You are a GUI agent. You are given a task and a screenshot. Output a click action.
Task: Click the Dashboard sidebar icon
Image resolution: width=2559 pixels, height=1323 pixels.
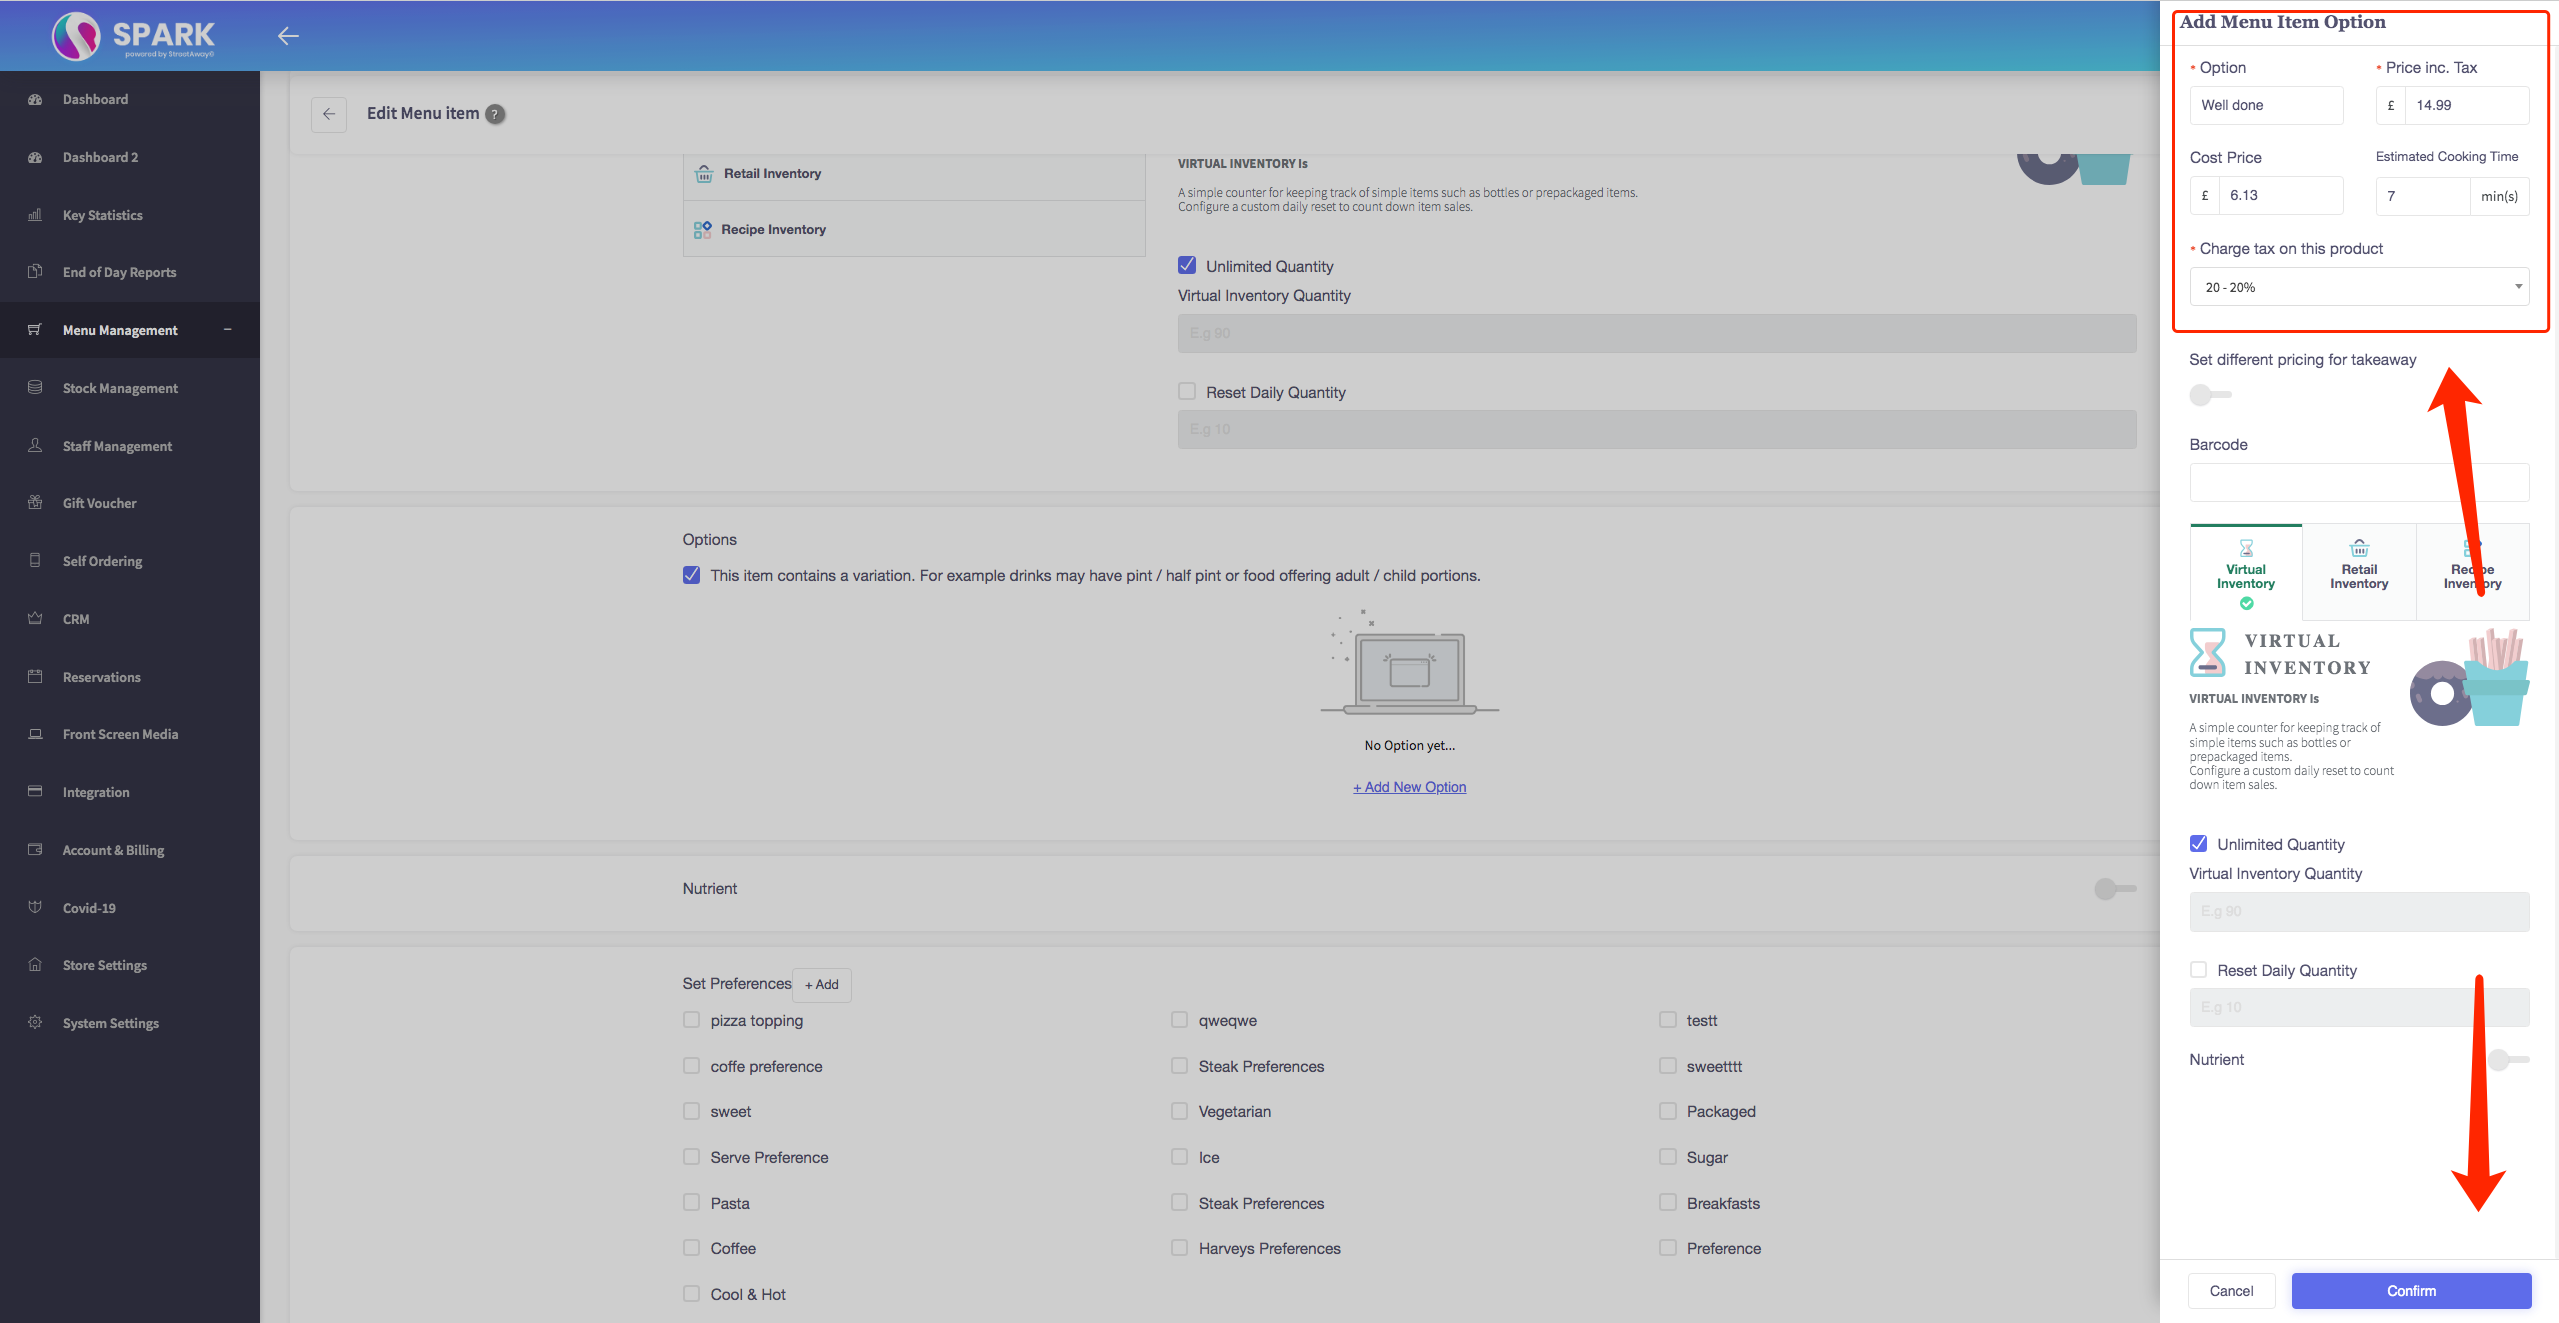(35, 99)
